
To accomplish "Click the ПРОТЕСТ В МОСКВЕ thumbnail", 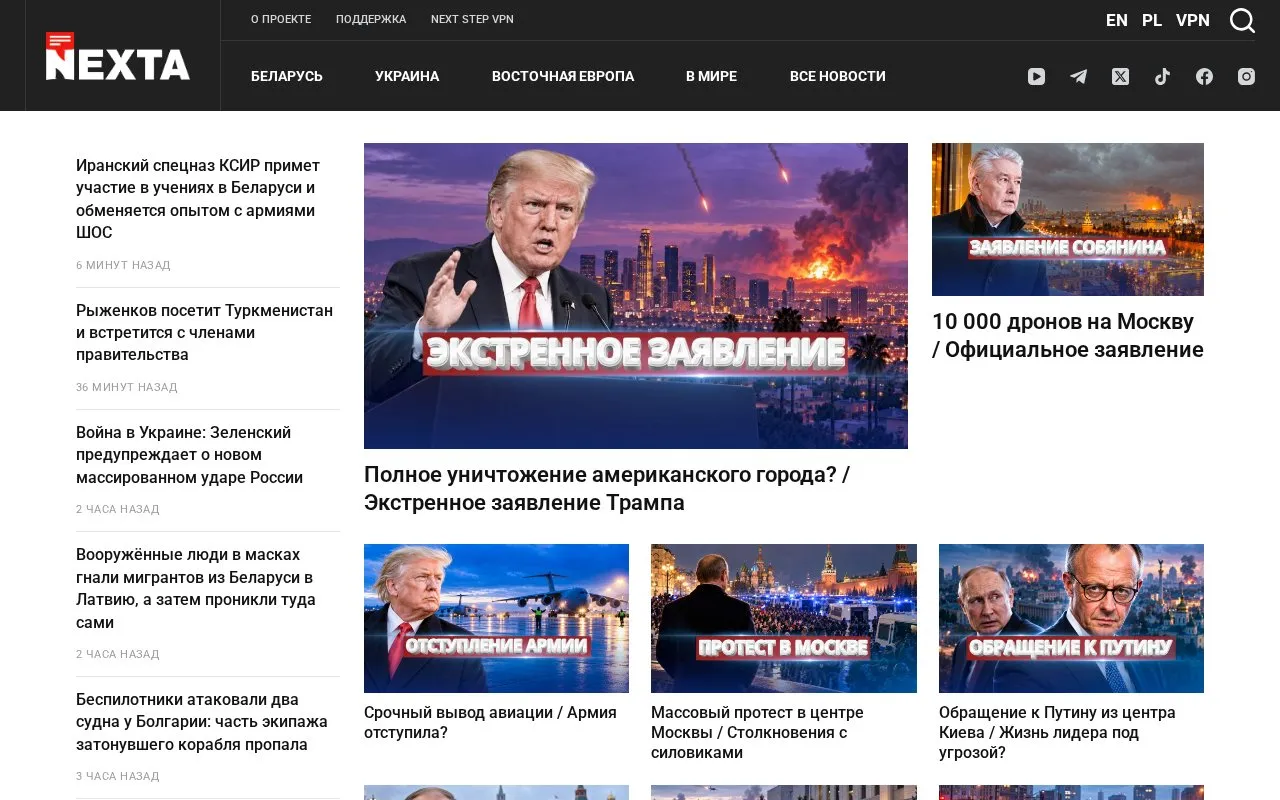I will [x=784, y=618].
